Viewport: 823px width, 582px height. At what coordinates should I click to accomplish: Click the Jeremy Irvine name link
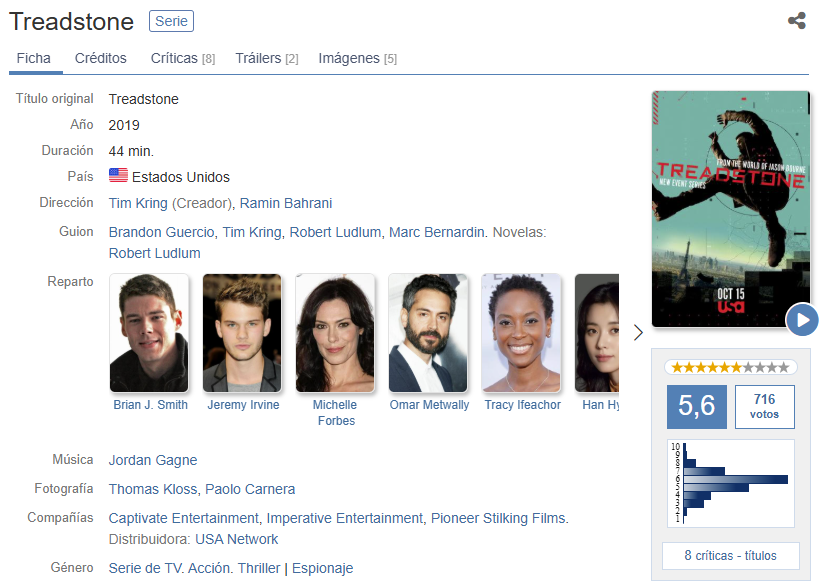243,405
